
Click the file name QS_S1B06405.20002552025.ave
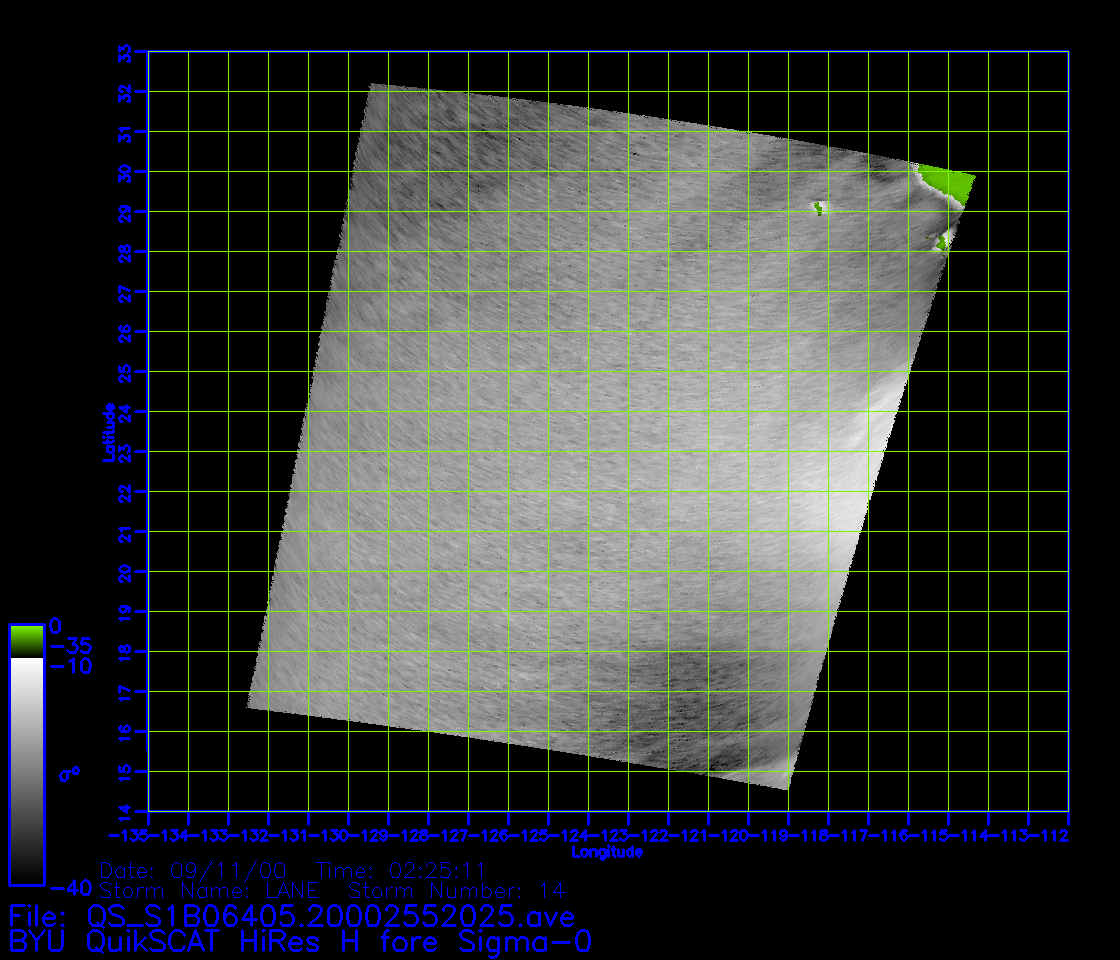(331, 916)
